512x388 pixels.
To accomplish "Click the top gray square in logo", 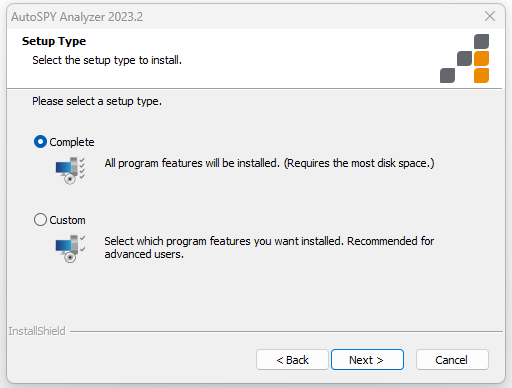I will [481, 41].
